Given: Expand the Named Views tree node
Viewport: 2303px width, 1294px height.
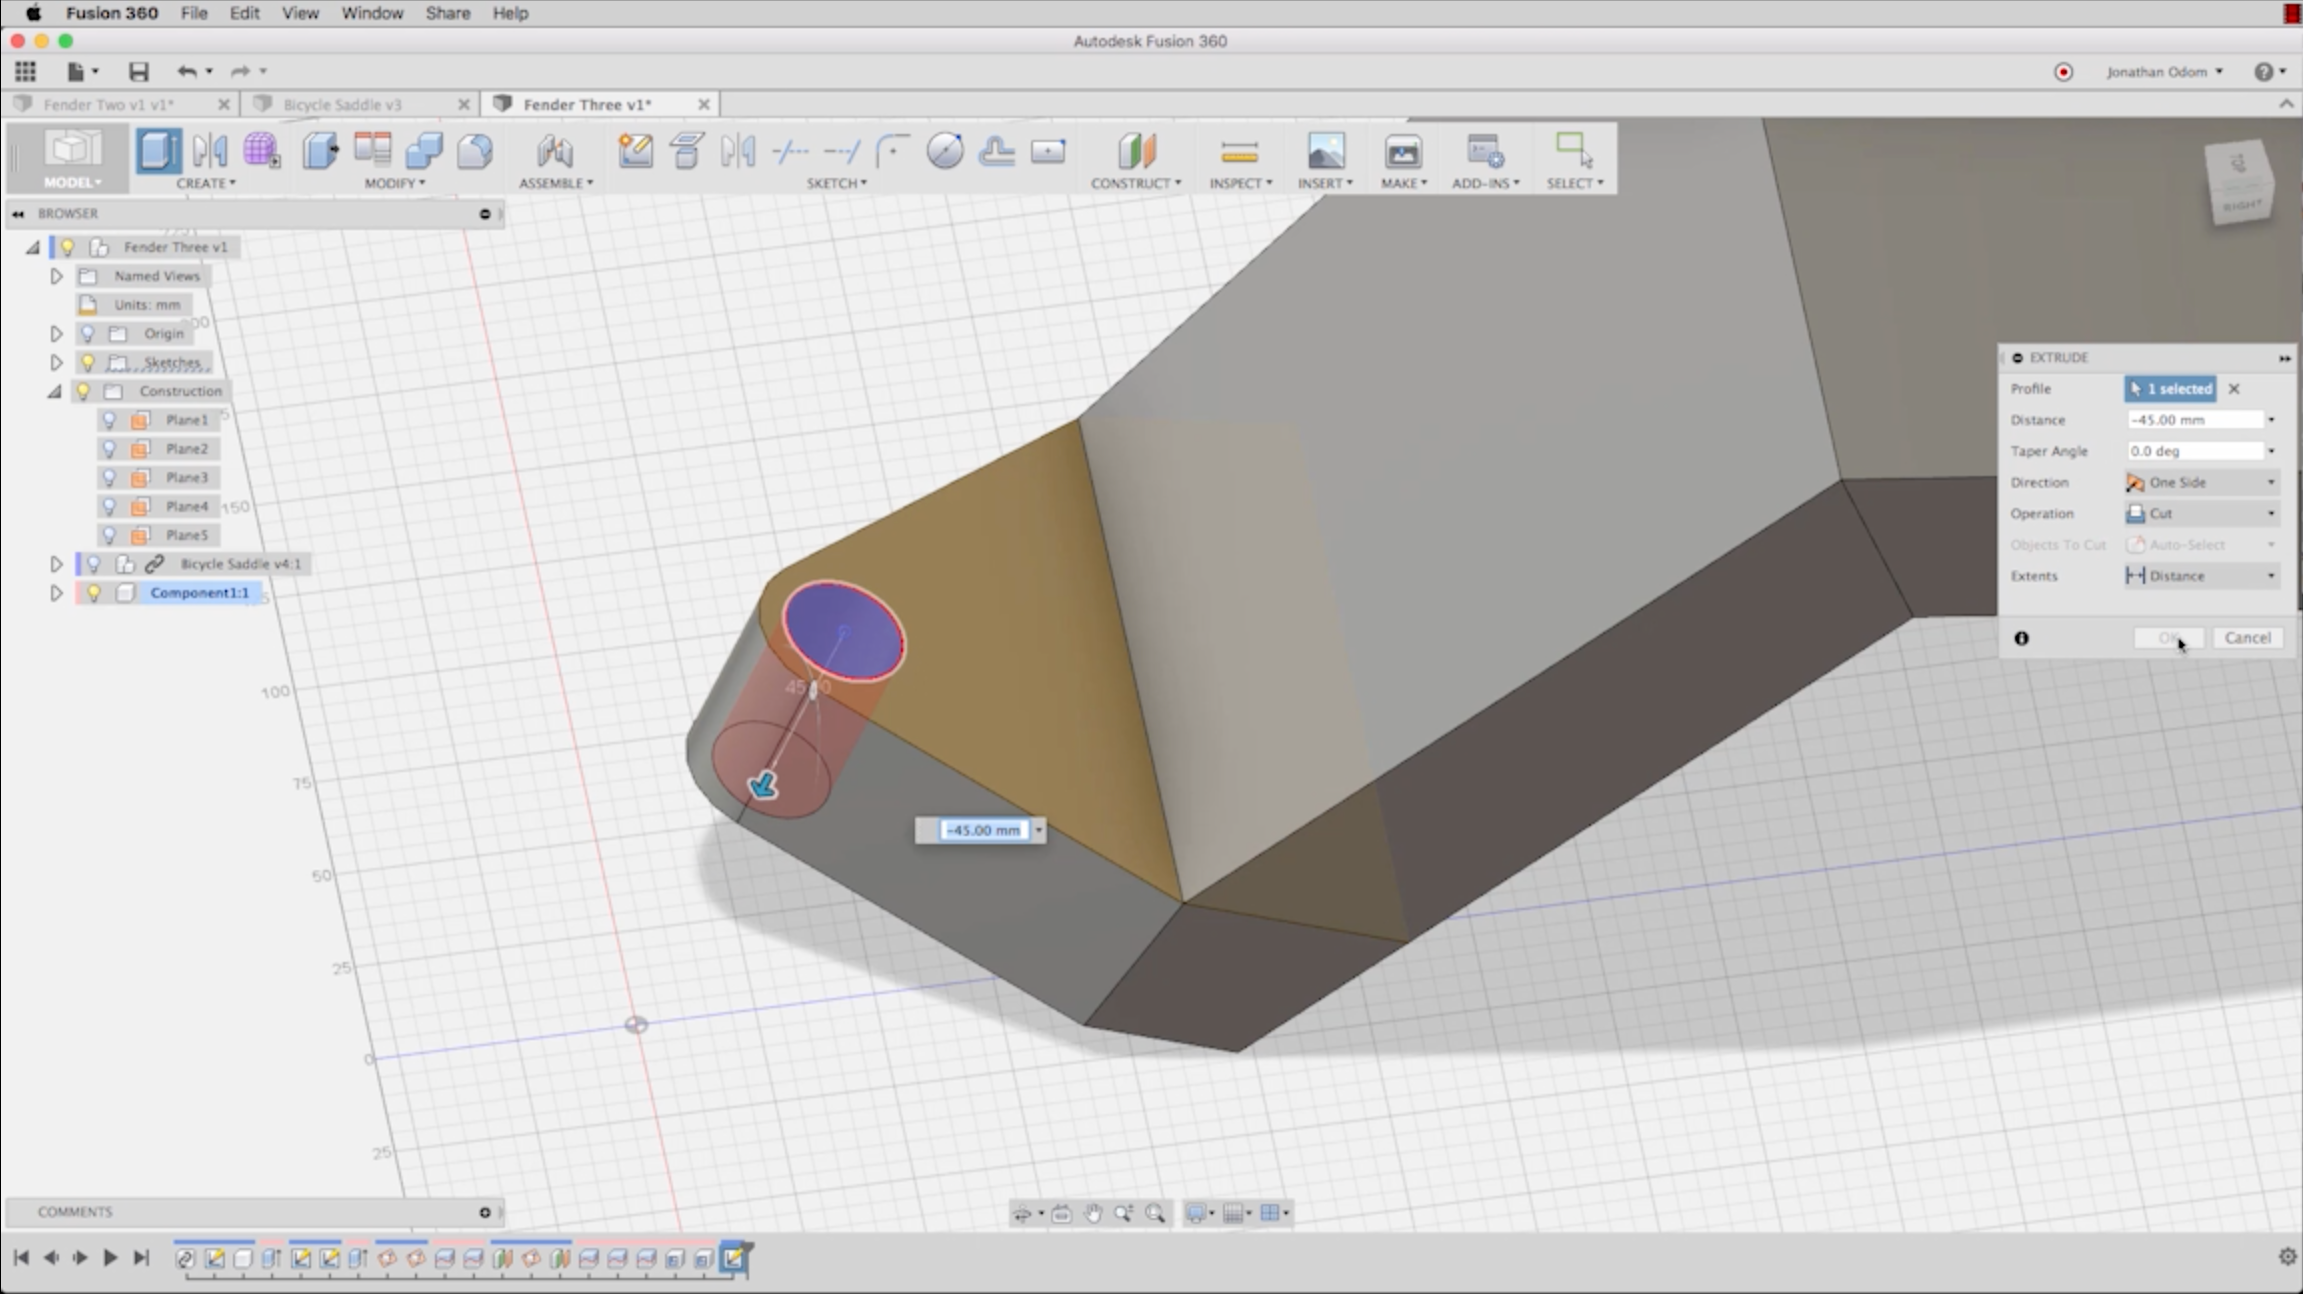Looking at the screenshot, I should coord(56,276).
